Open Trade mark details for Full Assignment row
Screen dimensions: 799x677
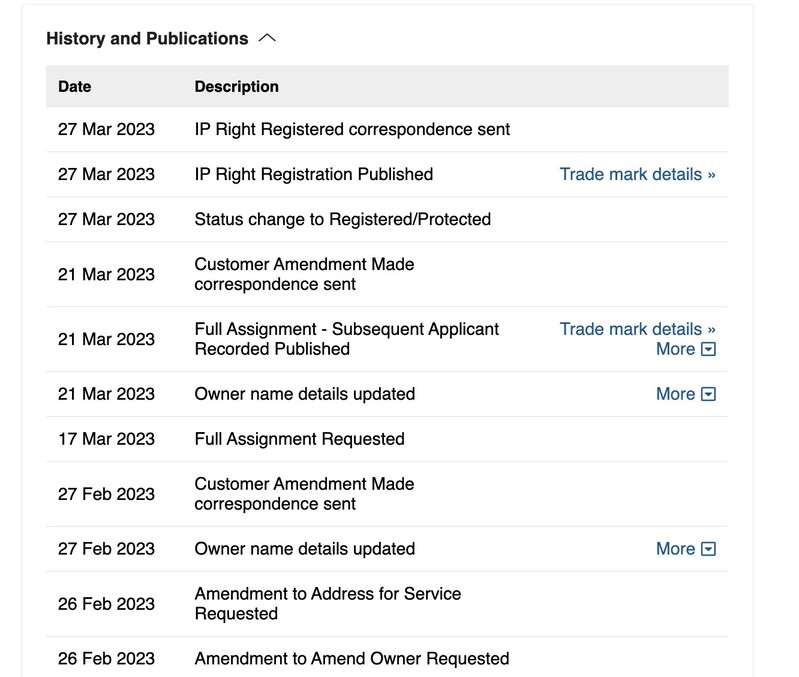(637, 329)
